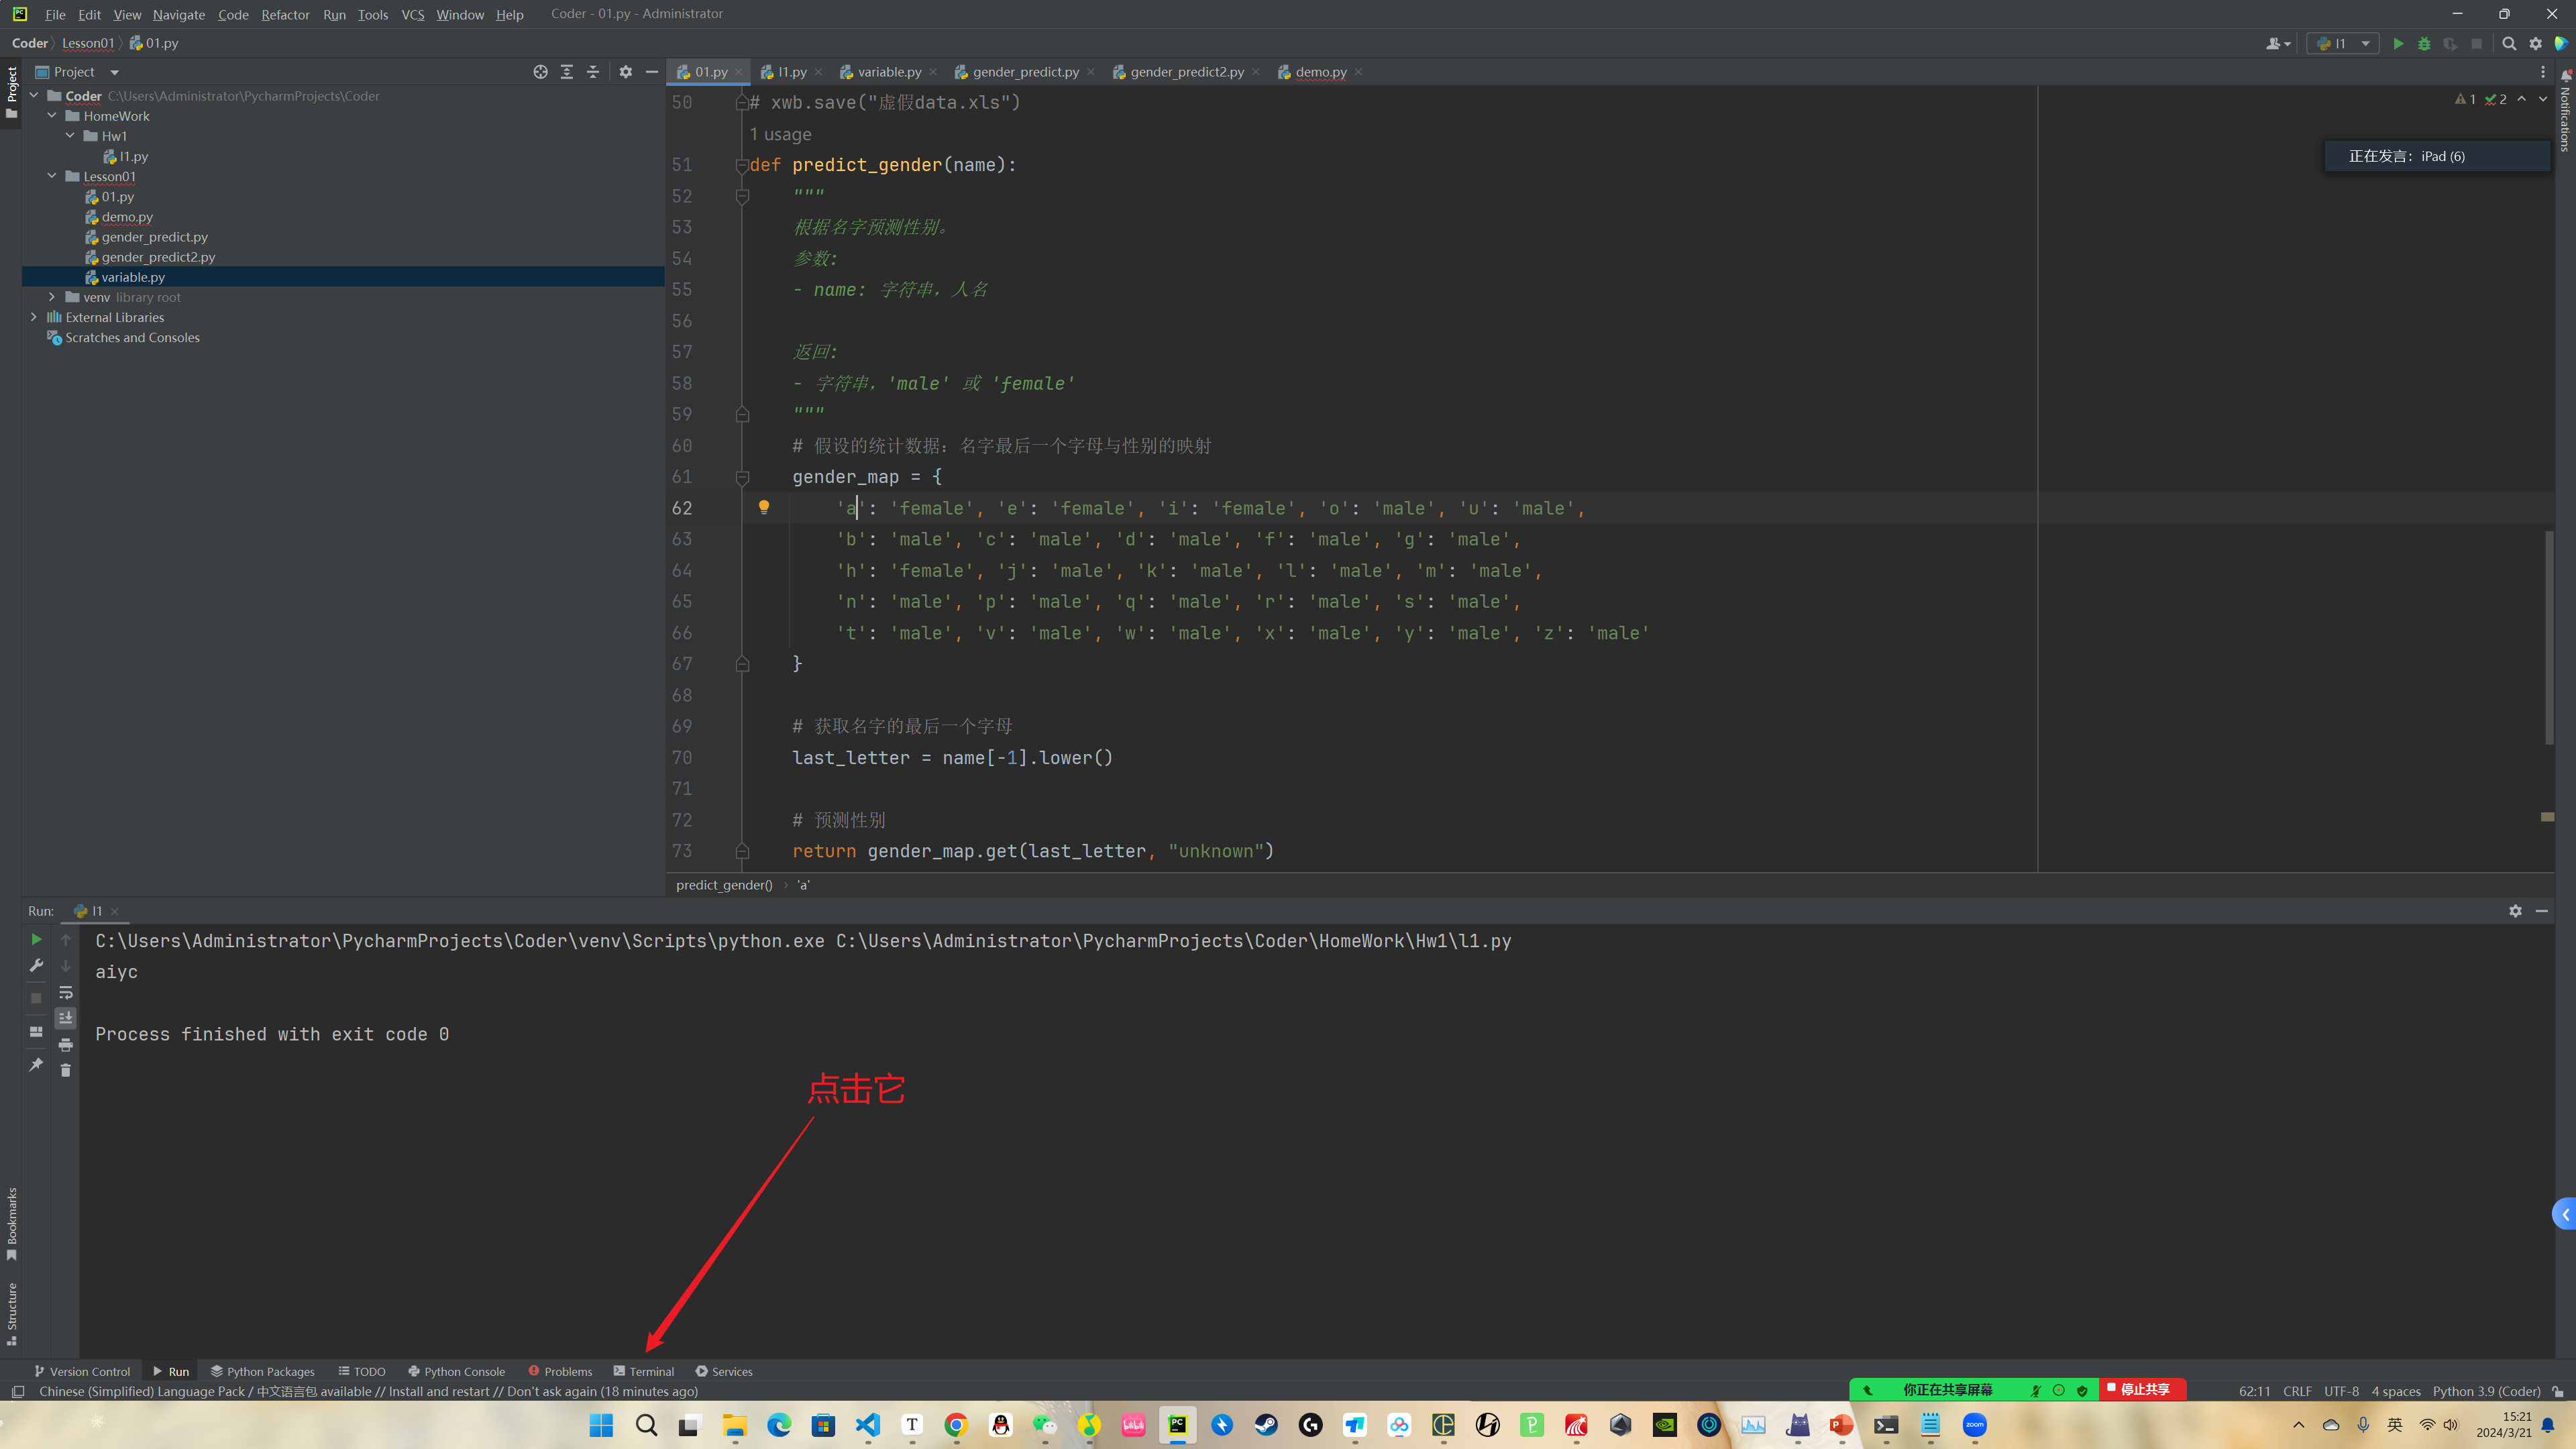The height and width of the screenshot is (1449, 2576).
Task: Start debugging with the bug icon
Action: point(2424,43)
